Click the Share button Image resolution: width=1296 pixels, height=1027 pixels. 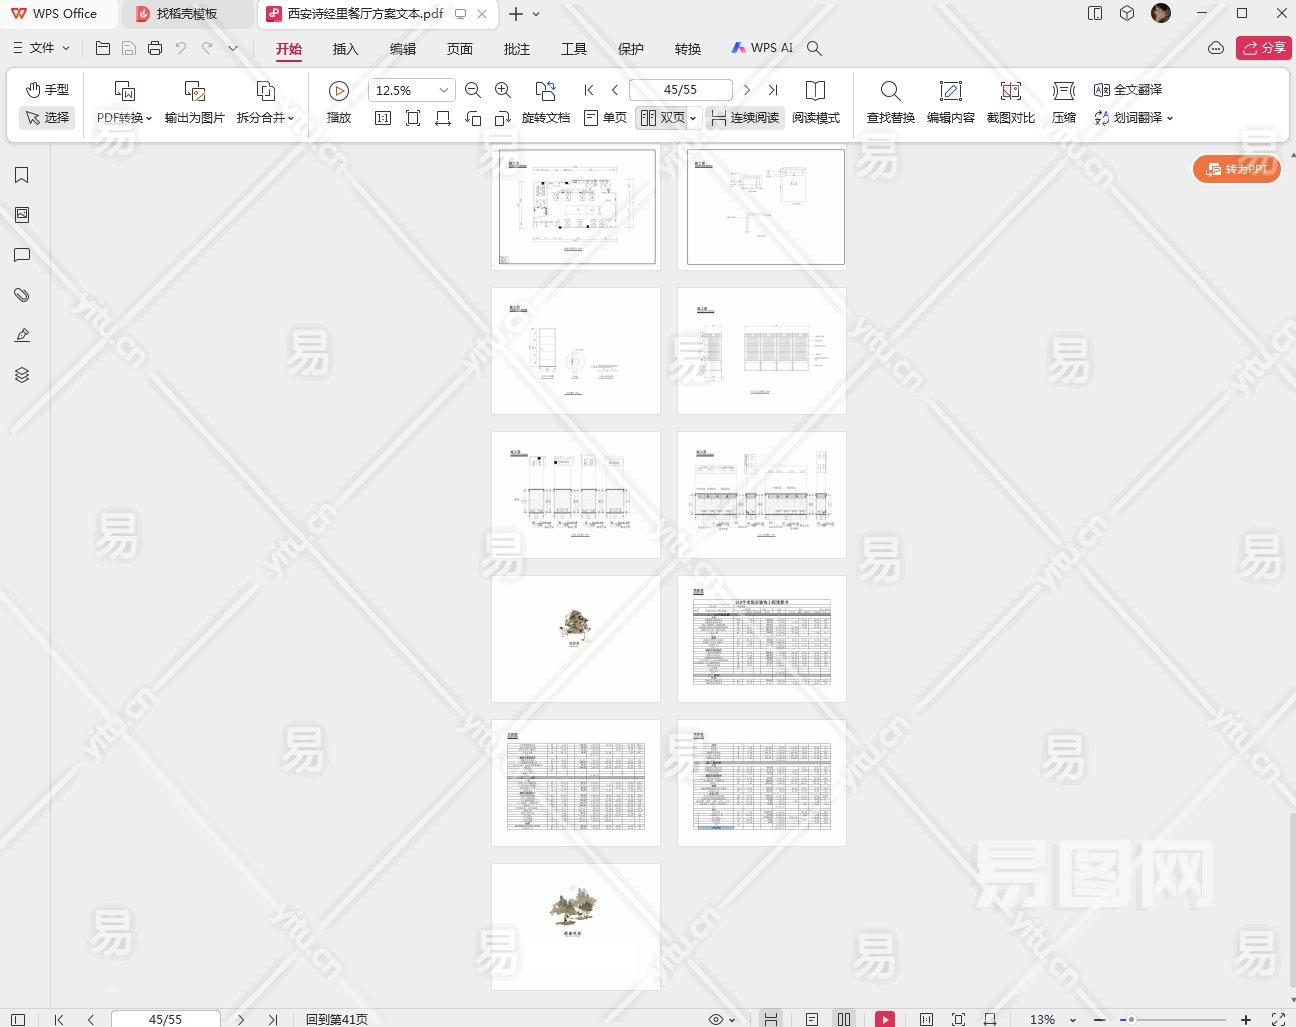1263,48
